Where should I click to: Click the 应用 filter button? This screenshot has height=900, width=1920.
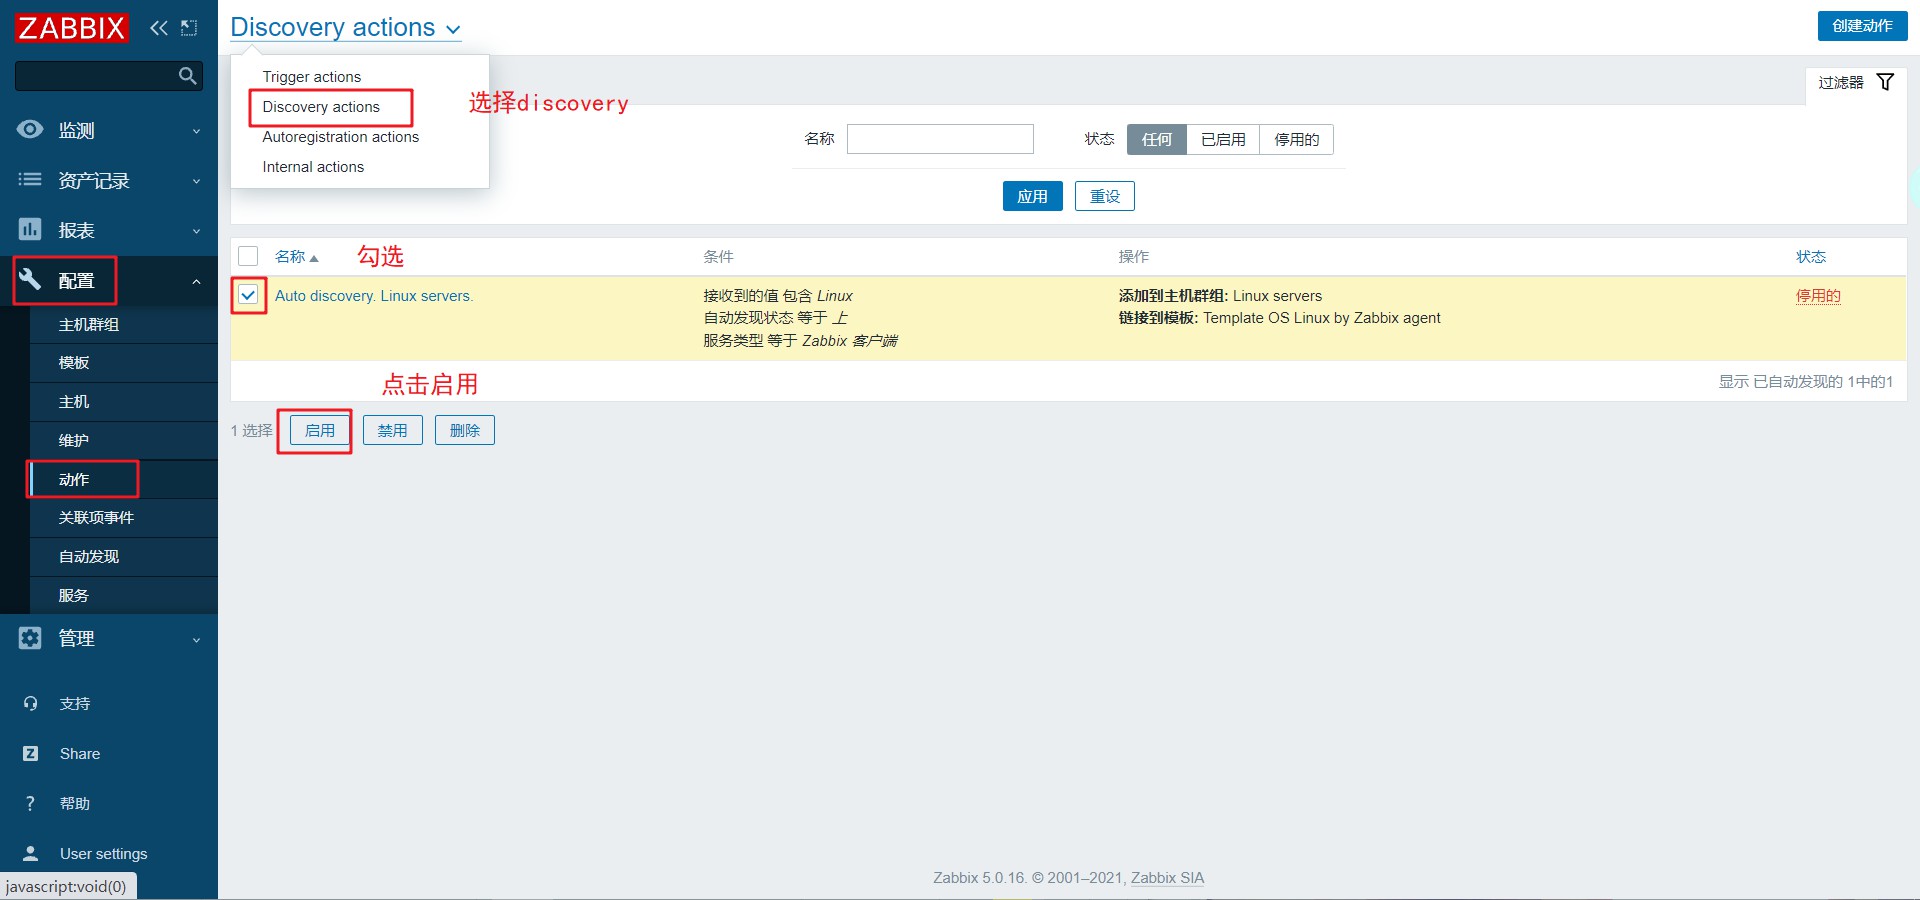(x=1032, y=196)
